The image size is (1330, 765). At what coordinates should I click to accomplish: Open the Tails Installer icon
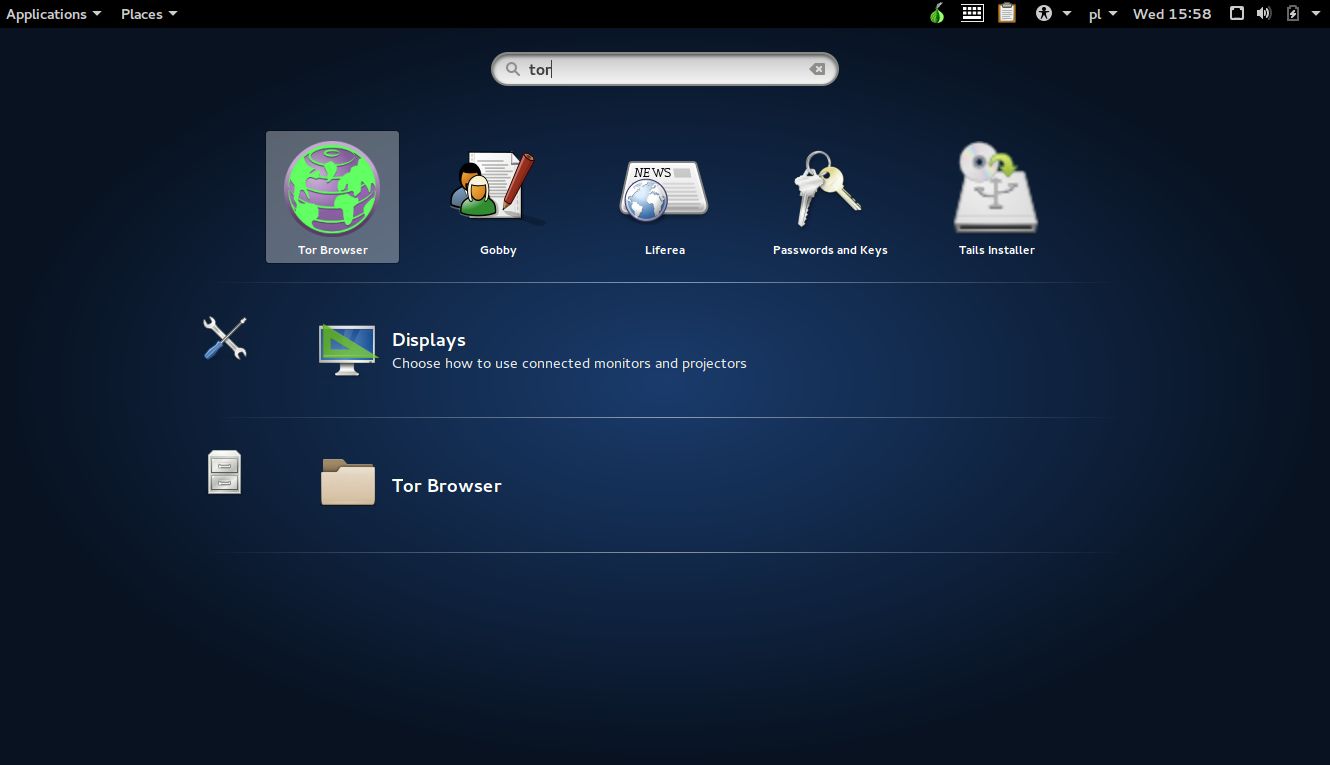point(996,187)
